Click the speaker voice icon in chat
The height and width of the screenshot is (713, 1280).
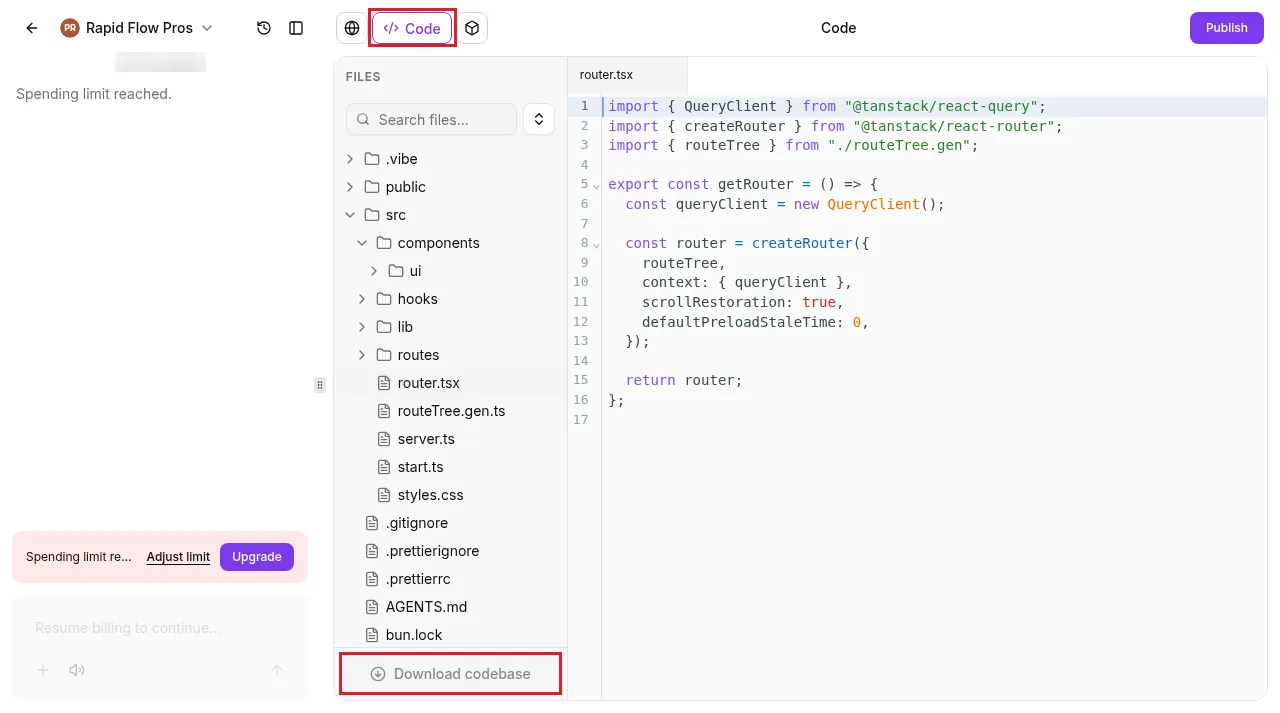[x=77, y=670]
